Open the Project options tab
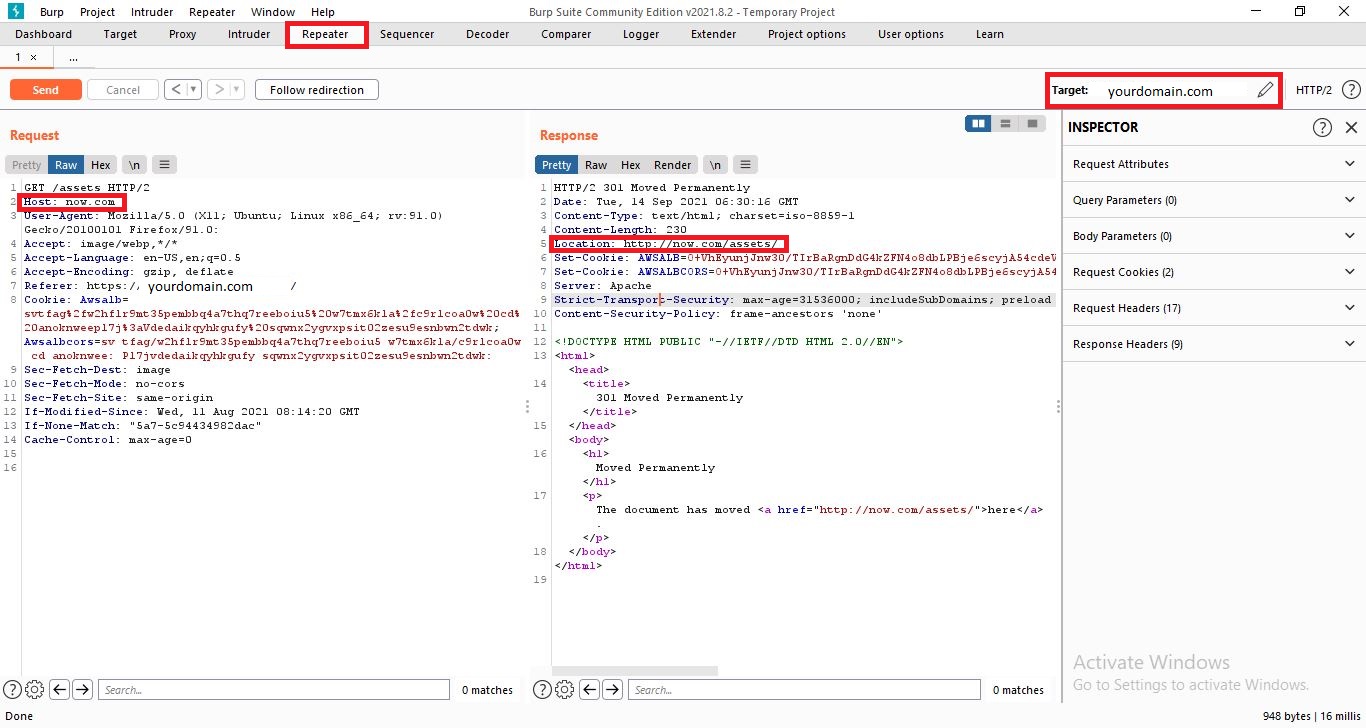Viewport: 1366px width, 728px height. coord(807,34)
